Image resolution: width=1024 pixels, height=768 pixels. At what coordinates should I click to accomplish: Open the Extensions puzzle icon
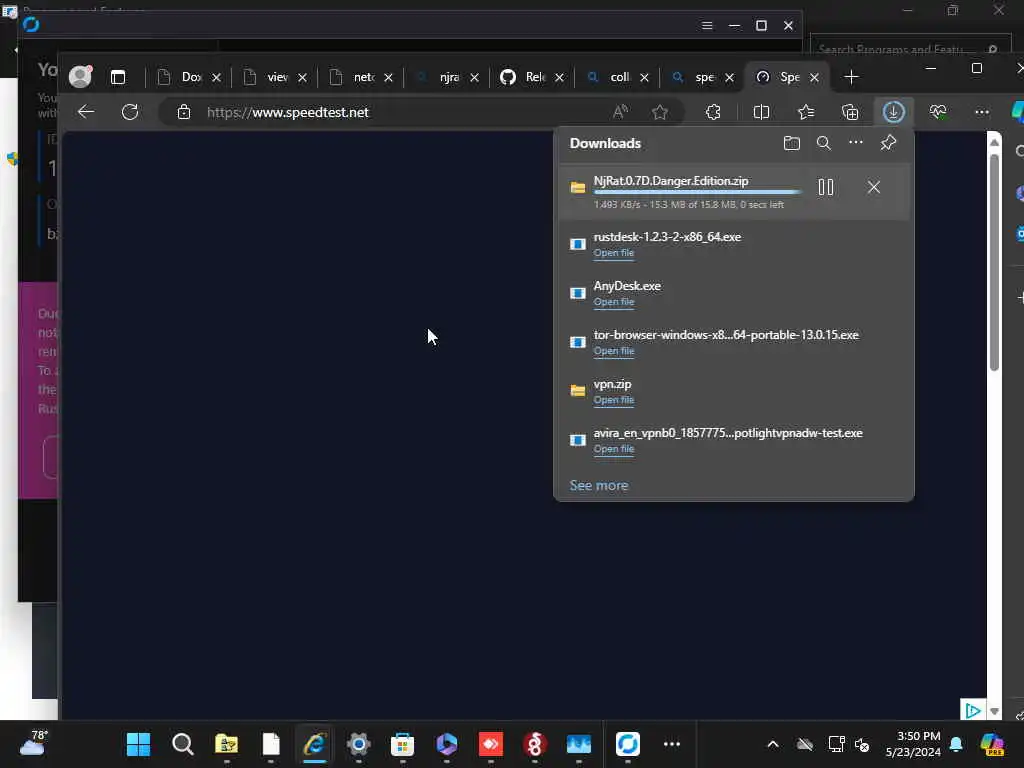[x=713, y=112]
